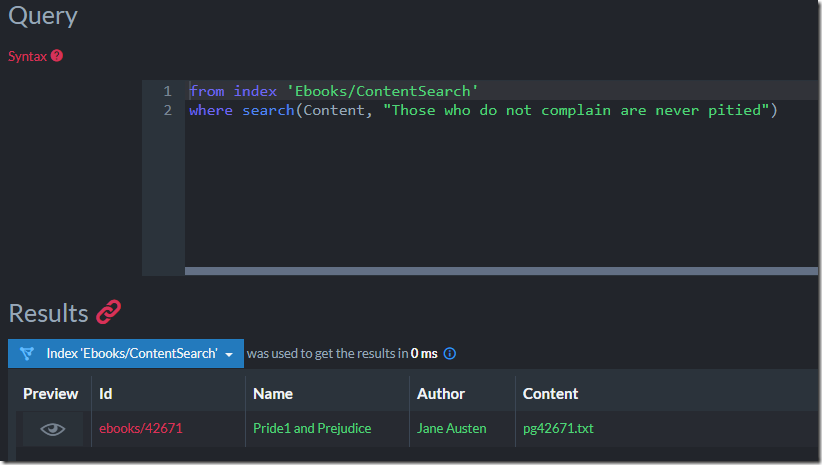Expand the Index 'Ebooks/ContentSearch' dropdown arrow
822x465 pixels.
click(229, 354)
